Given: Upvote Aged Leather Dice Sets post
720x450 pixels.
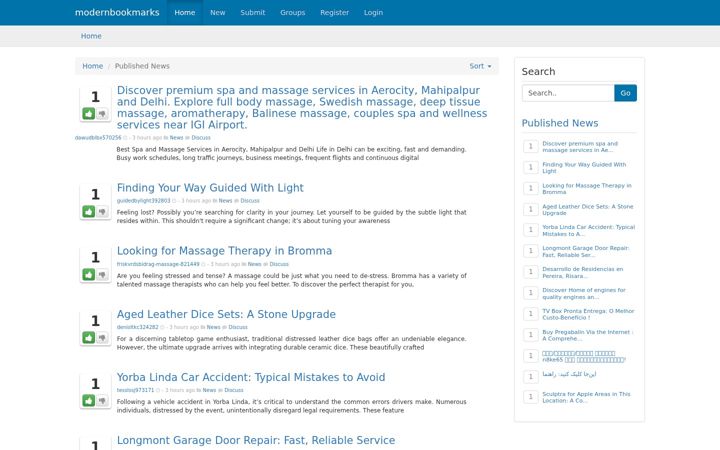Looking at the screenshot, I should (x=89, y=338).
